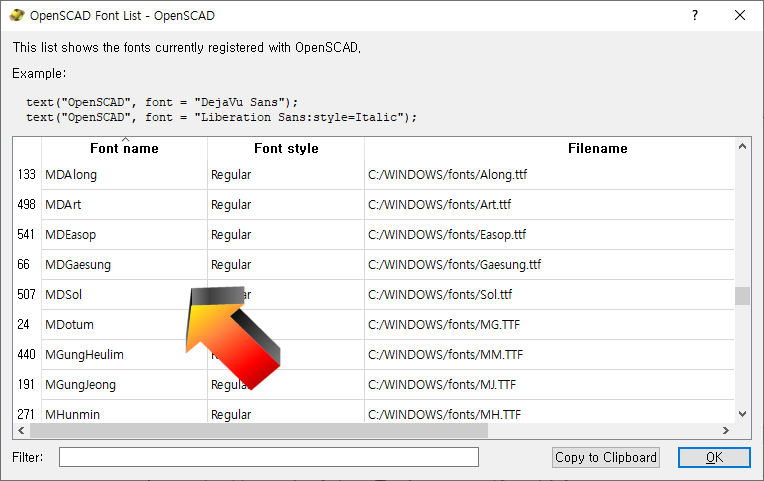The image size is (764, 481).
Task: Sort by Font name column header
Action: pos(124,148)
